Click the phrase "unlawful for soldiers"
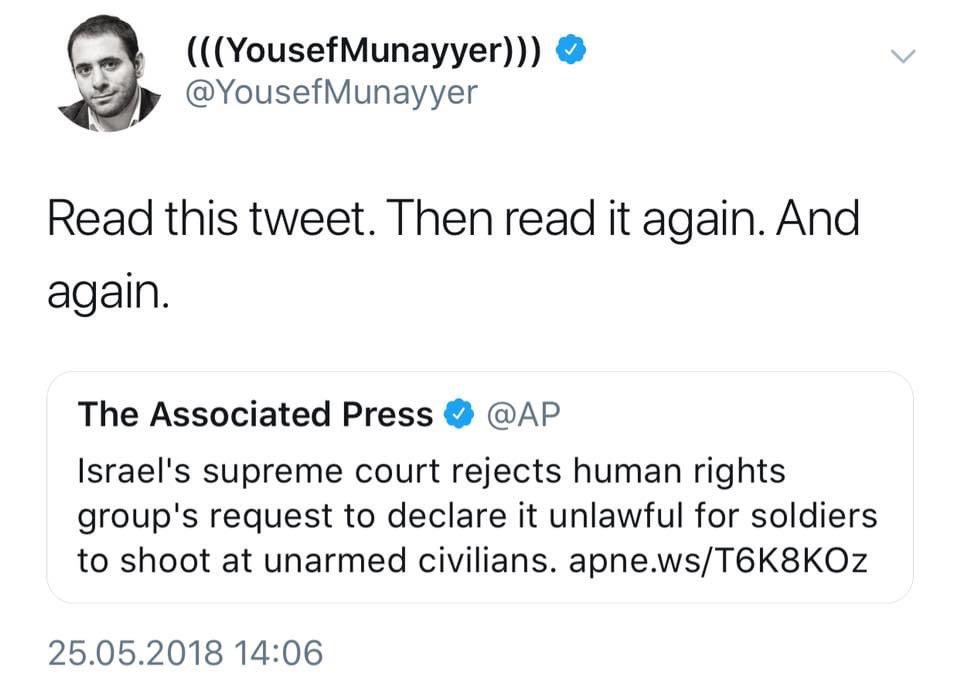 tap(713, 516)
